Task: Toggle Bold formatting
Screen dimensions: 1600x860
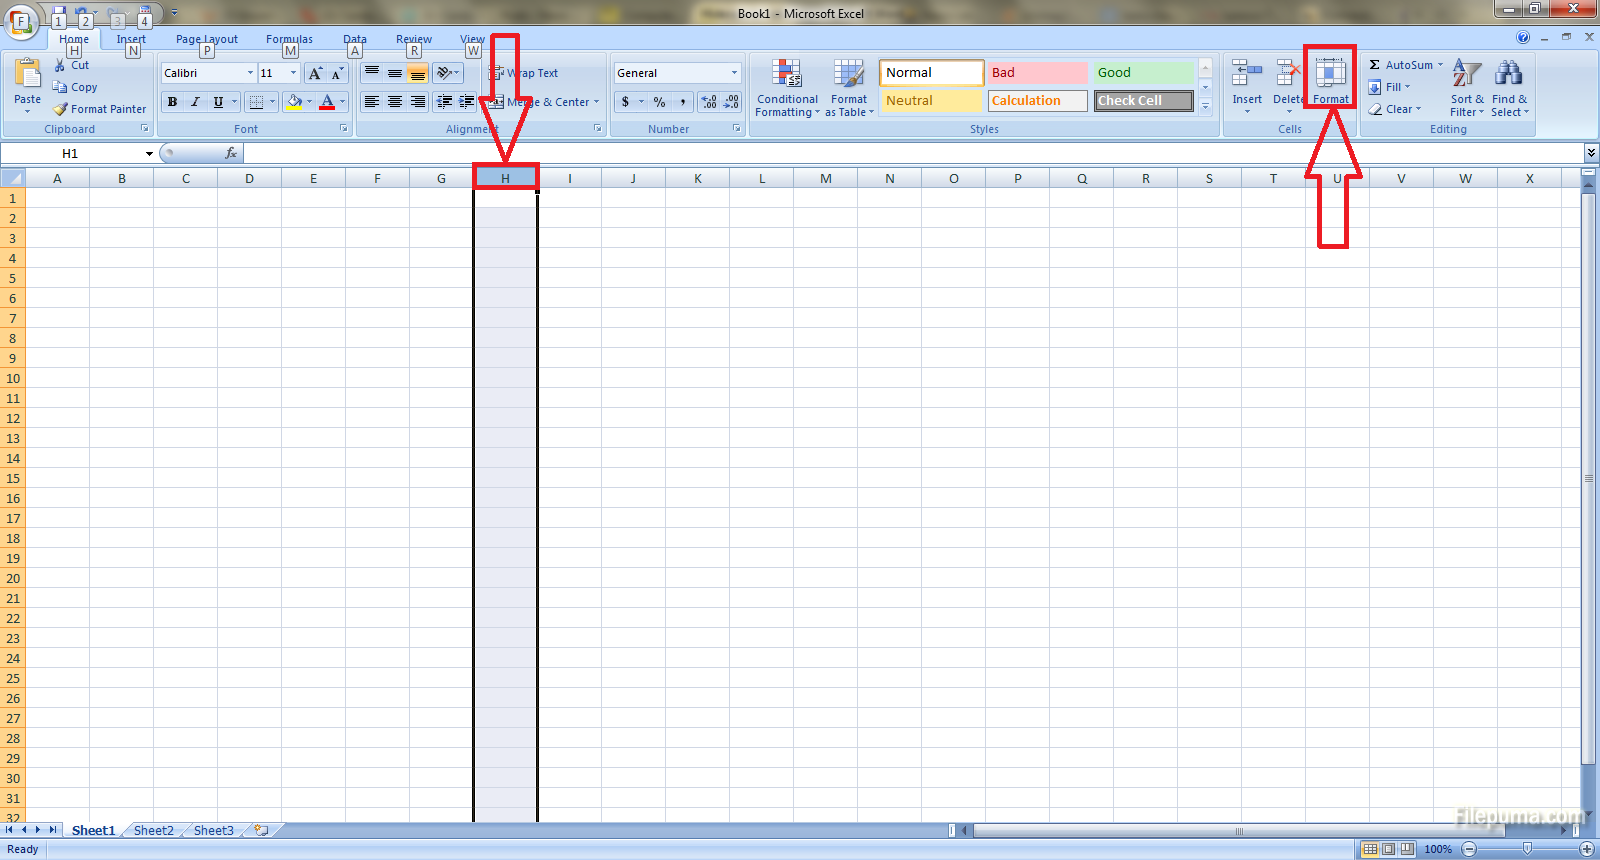Action: 172,102
